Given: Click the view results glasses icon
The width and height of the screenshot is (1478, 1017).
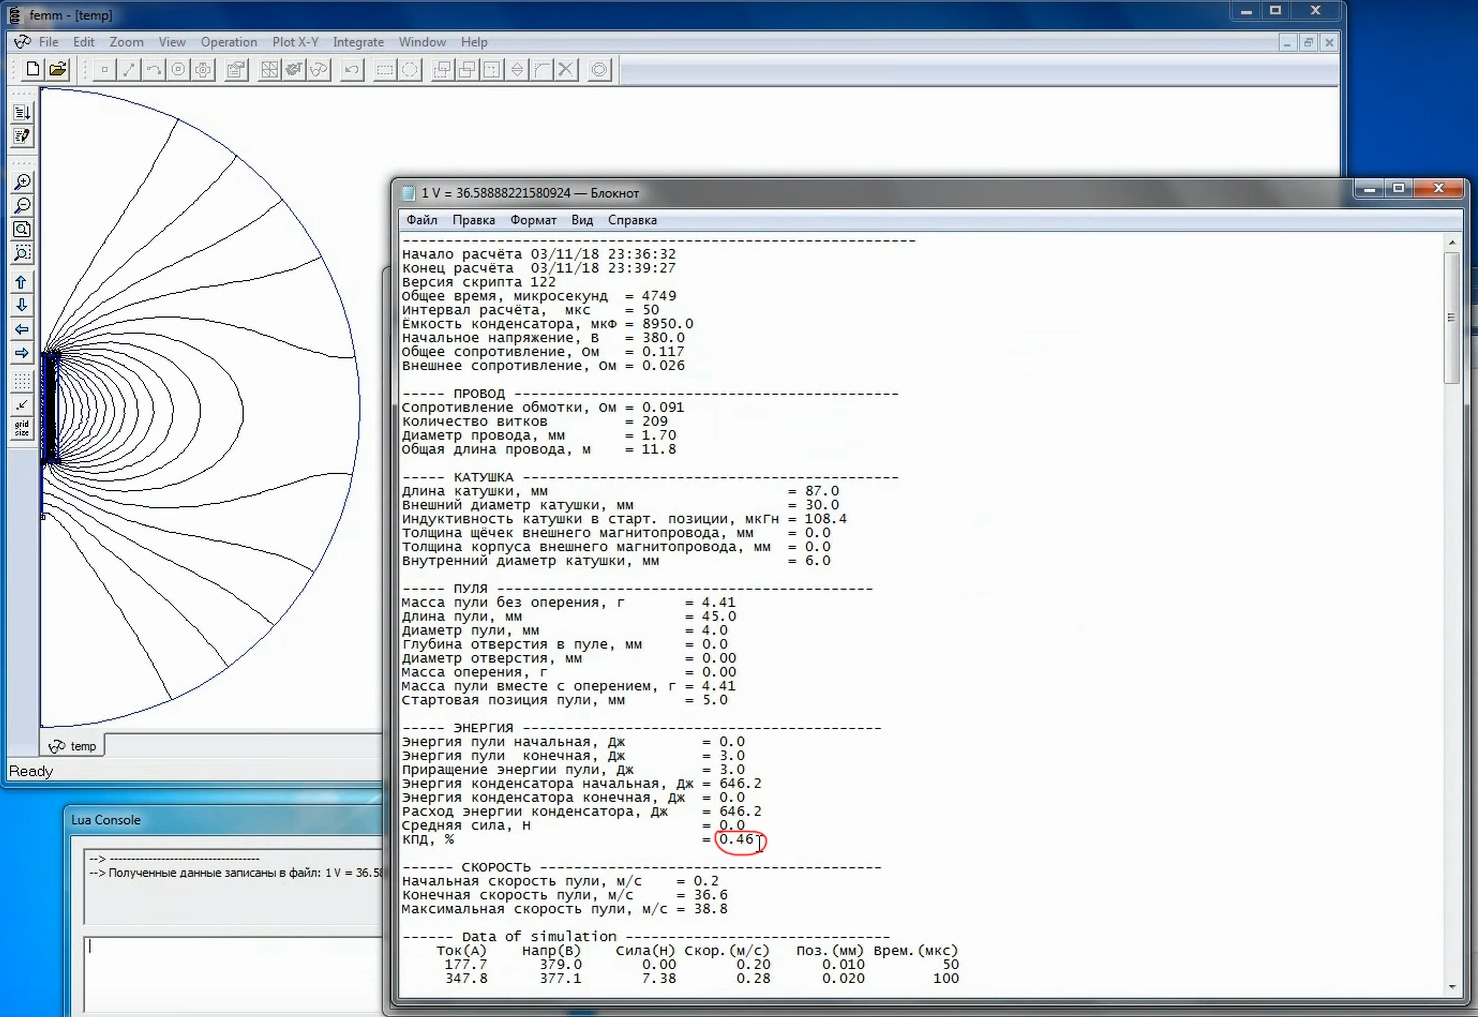Looking at the screenshot, I should click(x=318, y=69).
